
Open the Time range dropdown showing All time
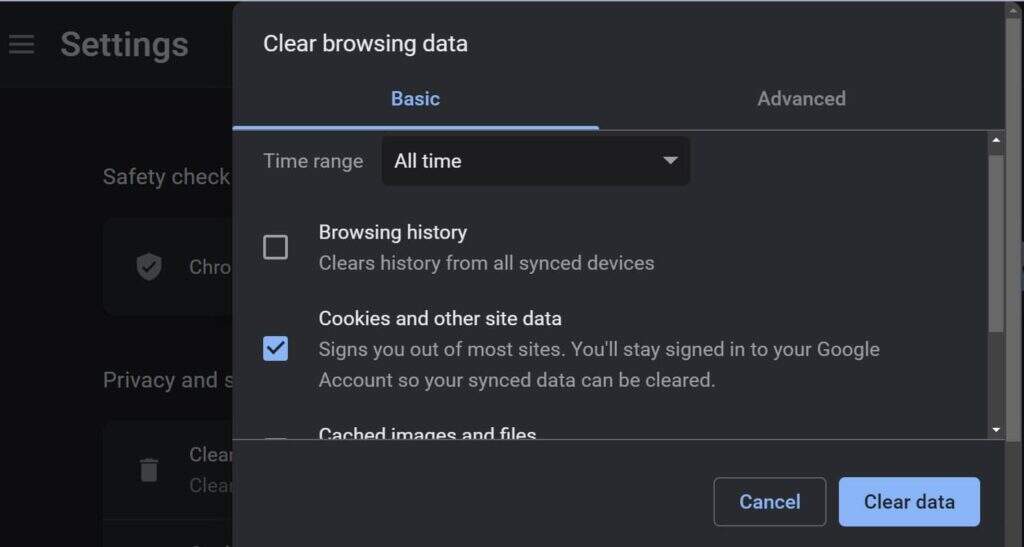[x=535, y=161]
